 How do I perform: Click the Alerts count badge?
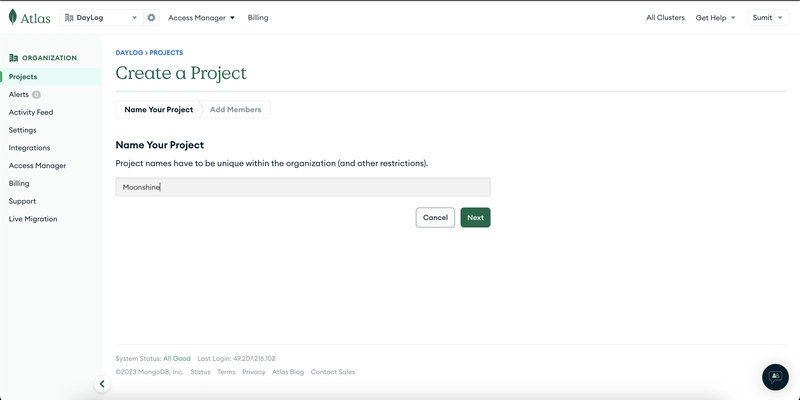[x=36, y=94]
